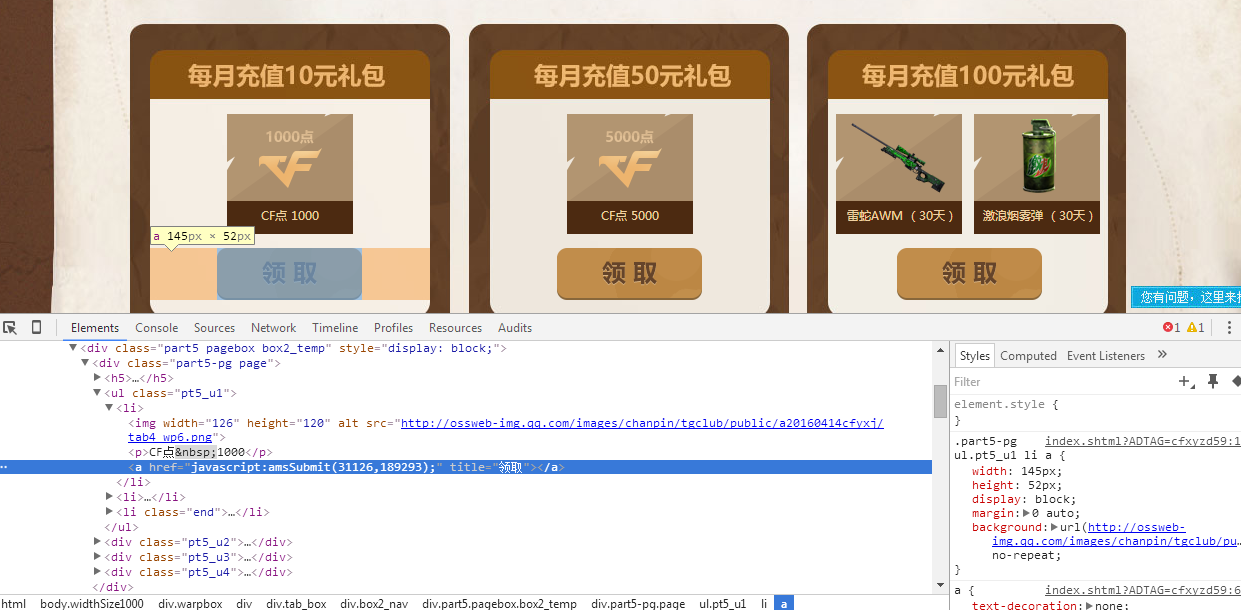Click the yellow warning count indicator
1241x610 pixels.
1195,328
